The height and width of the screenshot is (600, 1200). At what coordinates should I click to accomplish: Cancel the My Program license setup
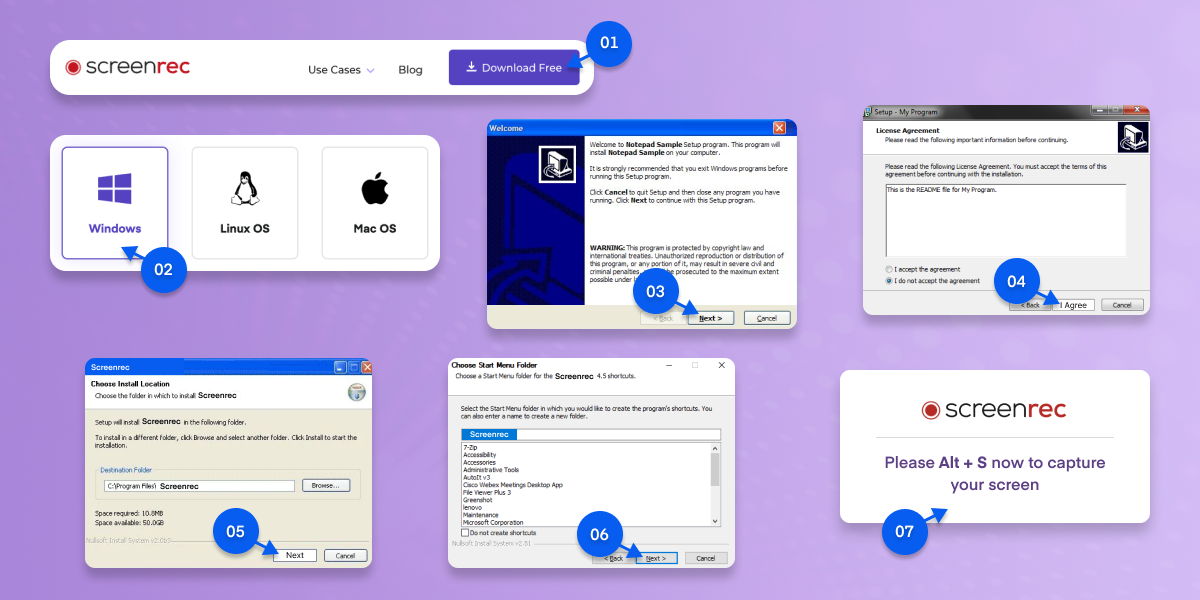pyautogui.click(x=1122, y=305)
